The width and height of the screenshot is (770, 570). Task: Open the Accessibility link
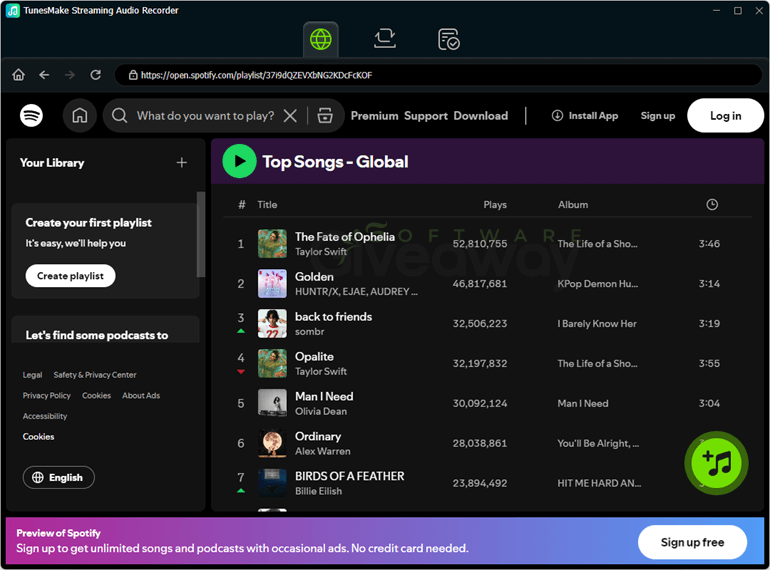click(45, 416)
